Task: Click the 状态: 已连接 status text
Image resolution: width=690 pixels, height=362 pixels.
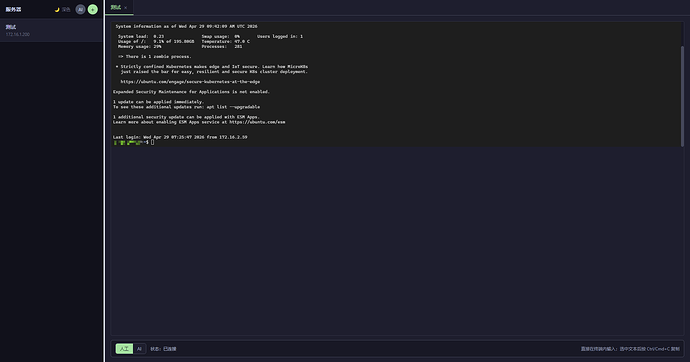Action: point(163,349)
